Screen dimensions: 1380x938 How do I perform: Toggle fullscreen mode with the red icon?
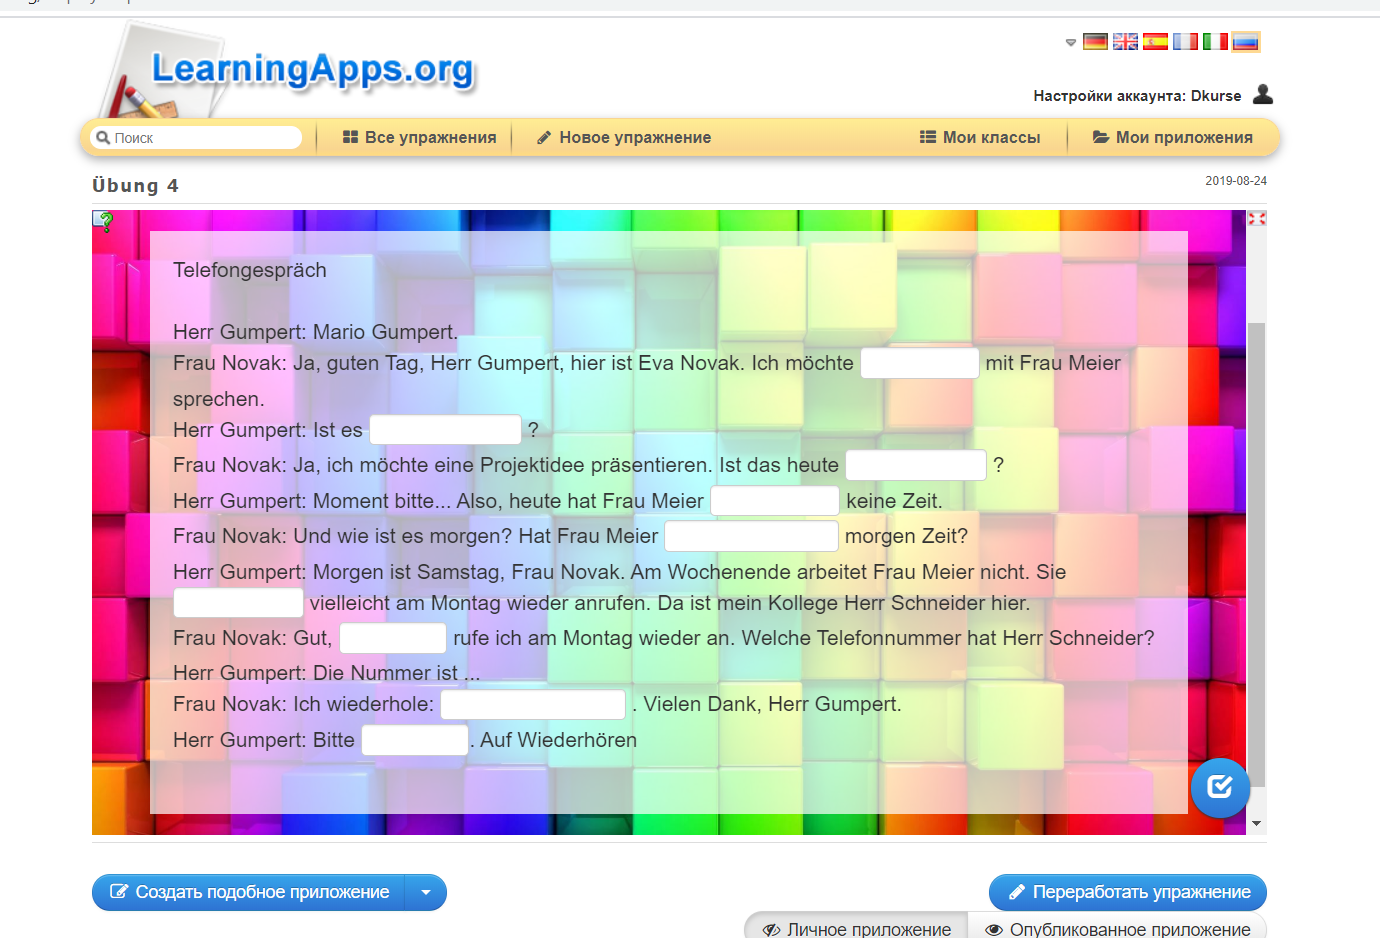[x=1257, y=218]
